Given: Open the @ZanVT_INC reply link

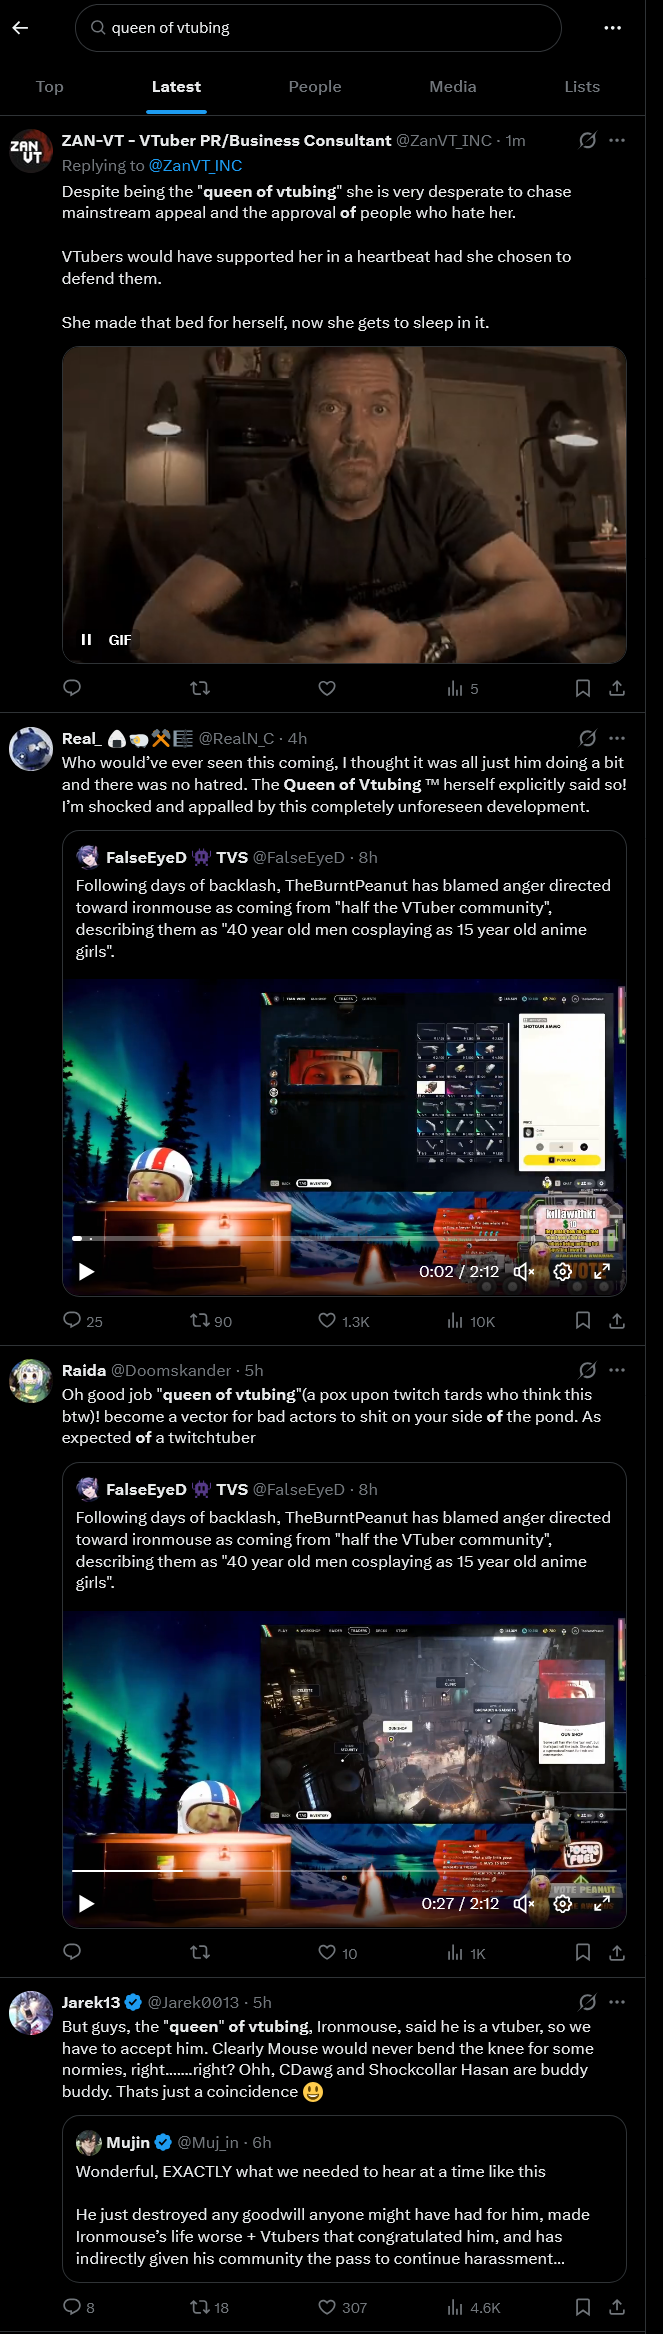Looking at the screenshot, I should 195,166.
